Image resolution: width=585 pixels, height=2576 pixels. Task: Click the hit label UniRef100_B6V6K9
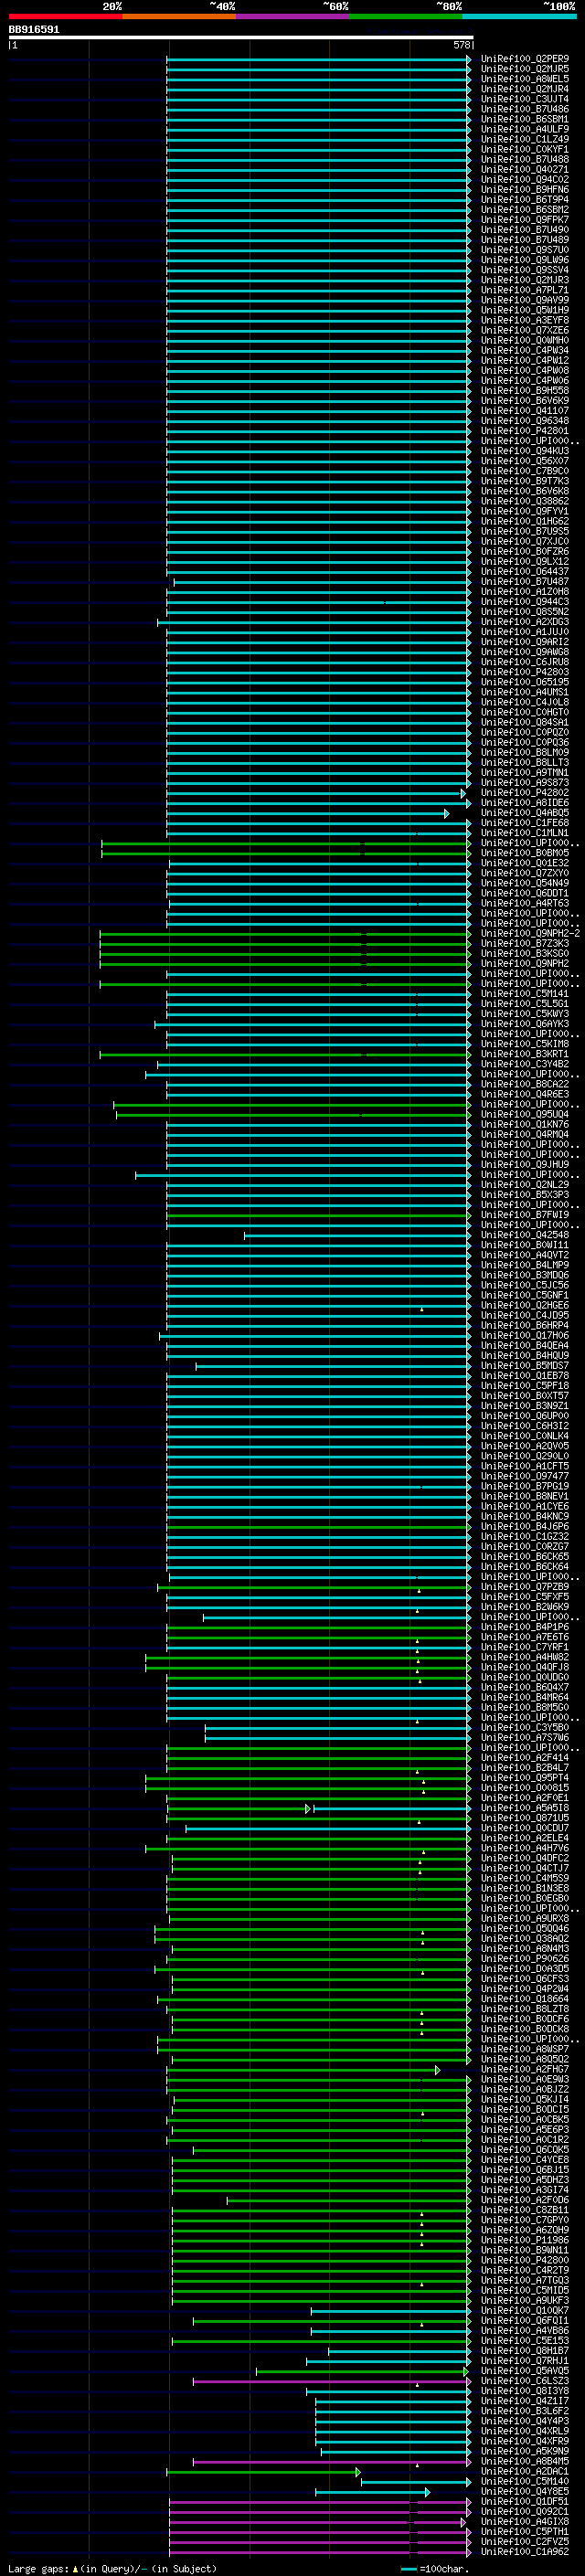(x=525, y=401)
